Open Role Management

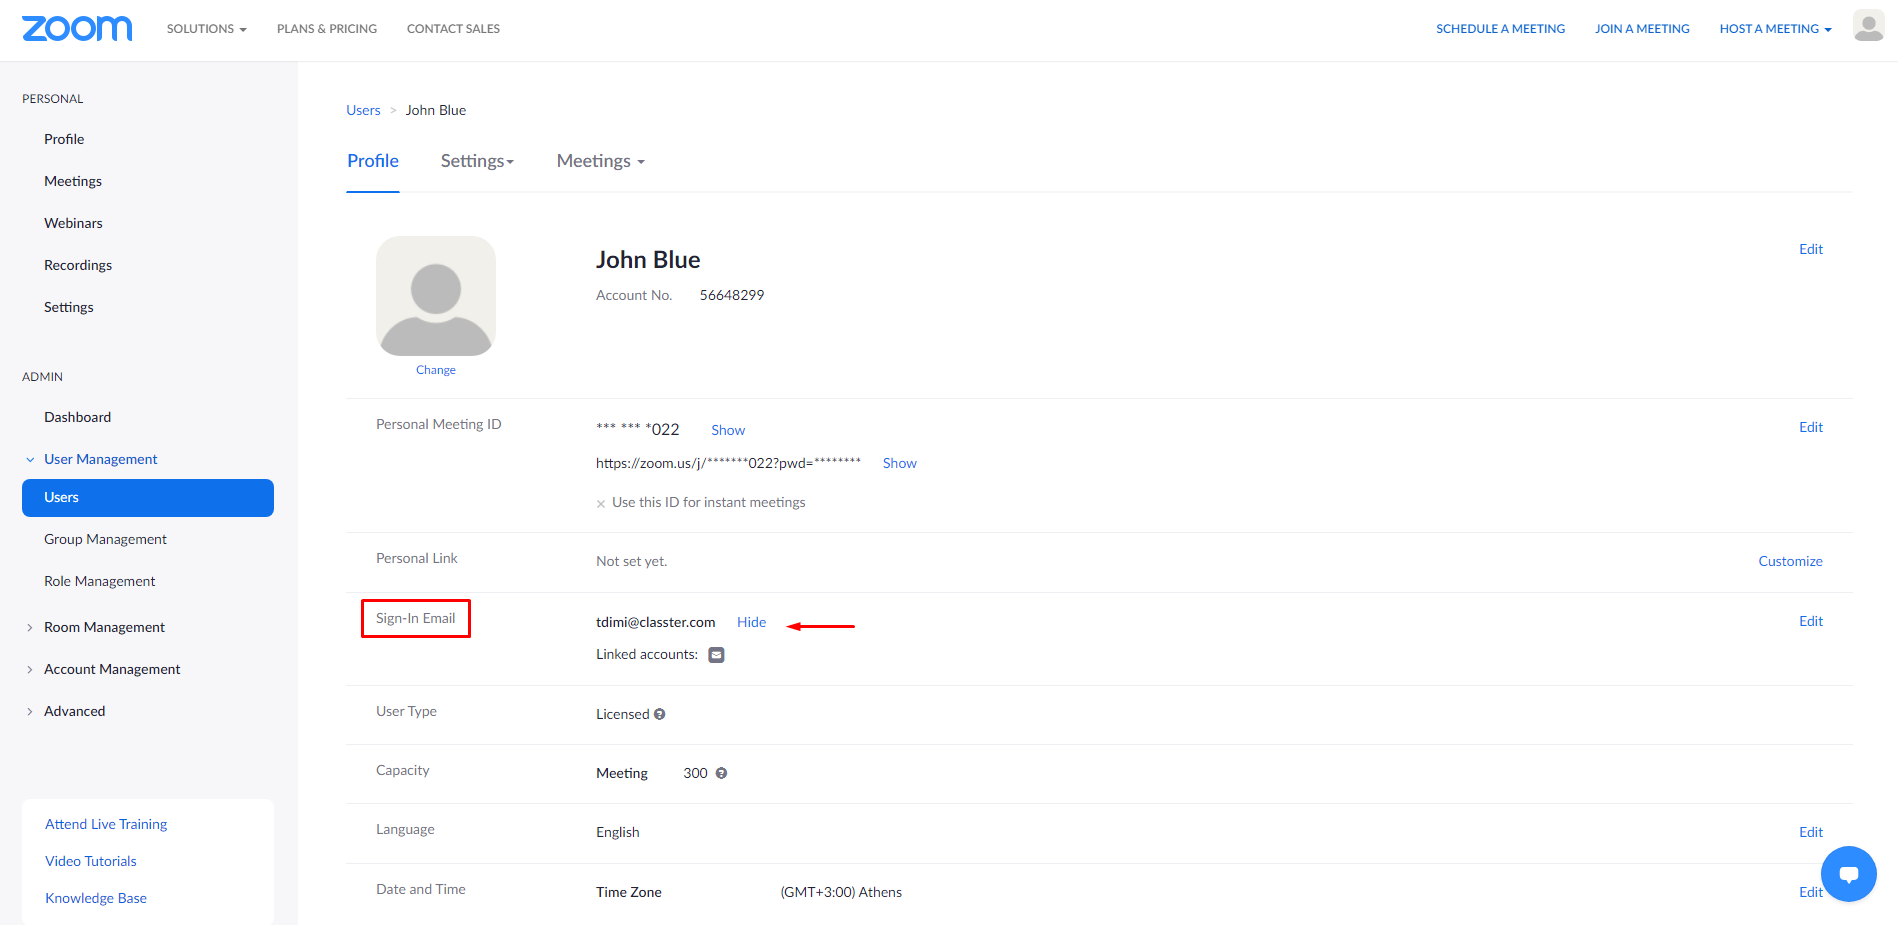point(100,581)
